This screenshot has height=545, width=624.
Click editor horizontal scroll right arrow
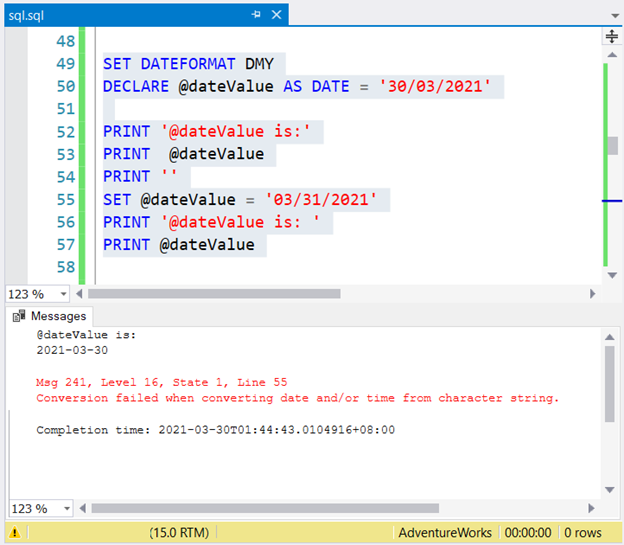593,294
